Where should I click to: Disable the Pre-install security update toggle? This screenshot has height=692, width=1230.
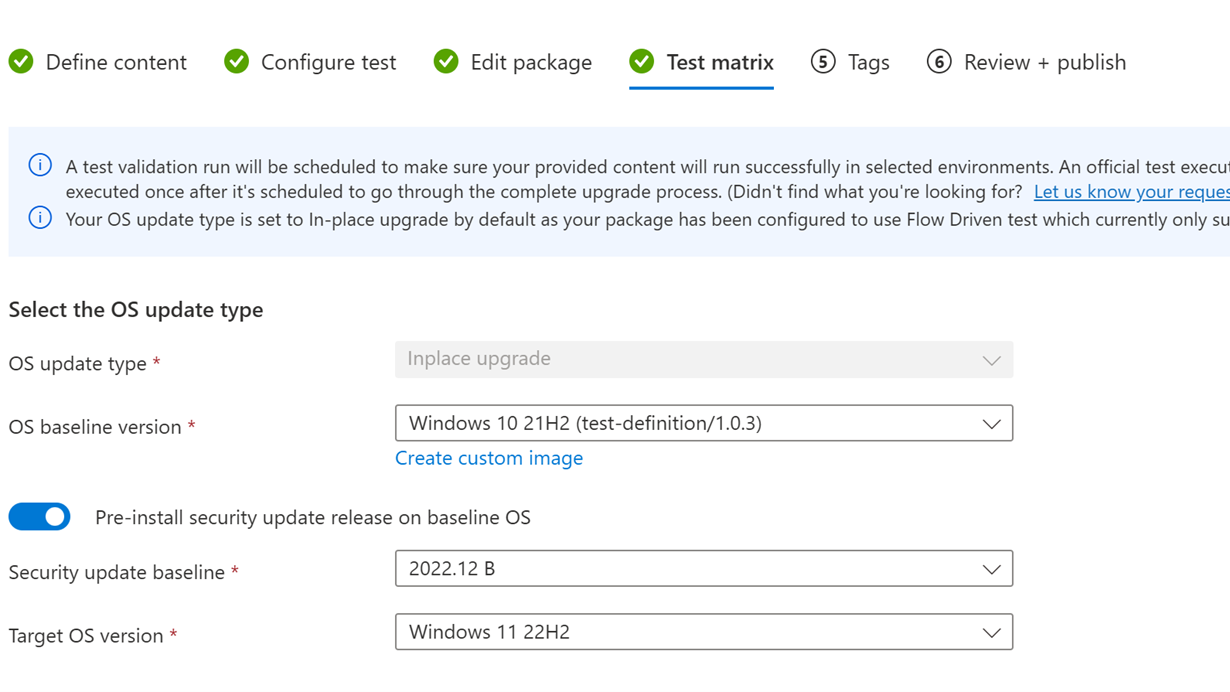(x=40, y=517)
